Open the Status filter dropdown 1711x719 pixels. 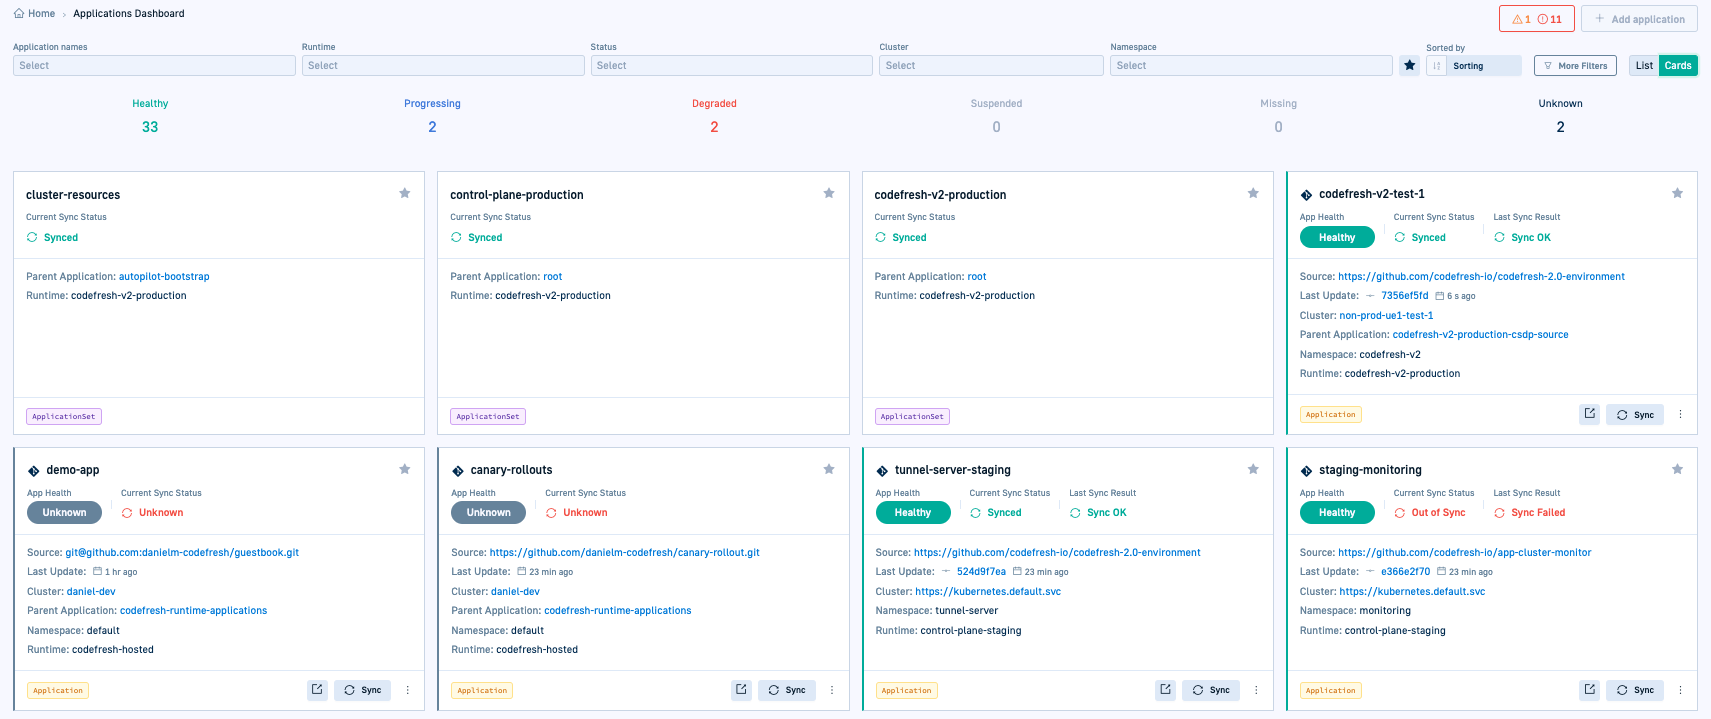click(x=731, y=66)
